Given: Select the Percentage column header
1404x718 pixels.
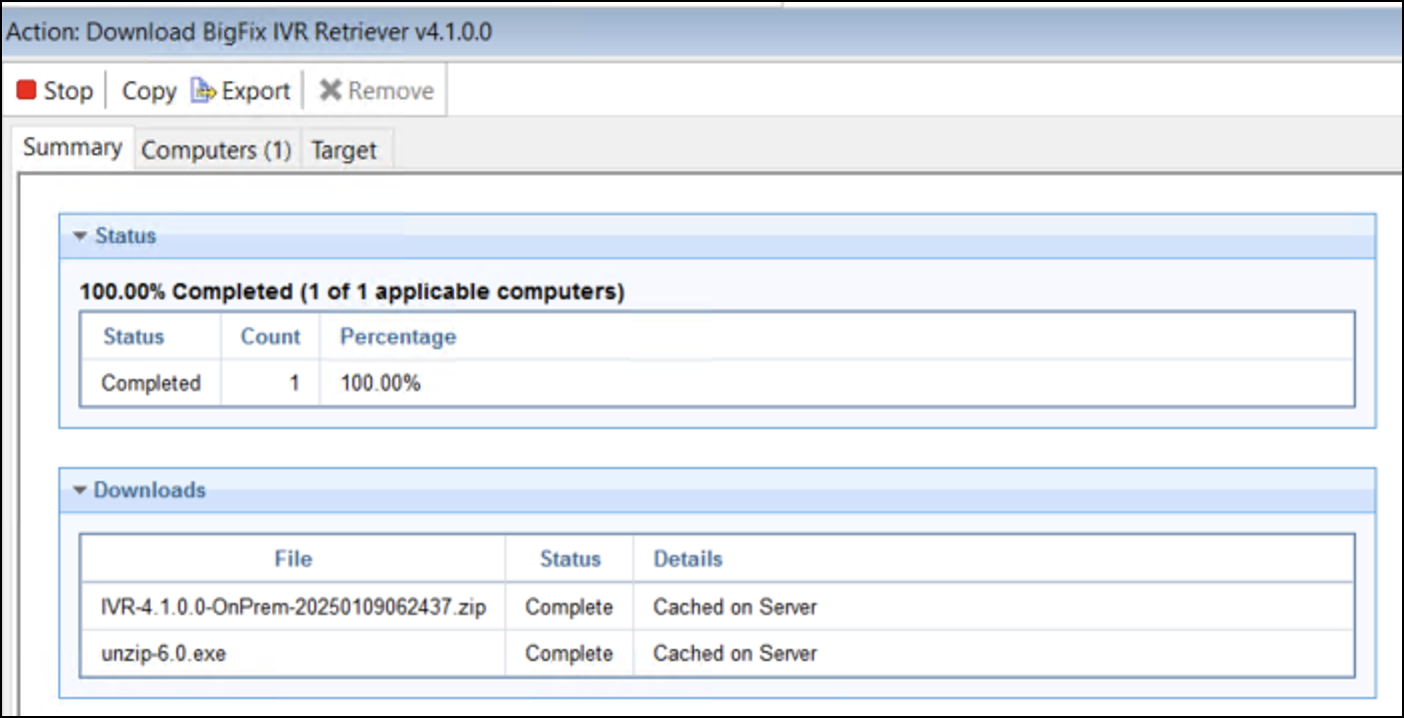Looking at the screenshot, I should 398,337.
